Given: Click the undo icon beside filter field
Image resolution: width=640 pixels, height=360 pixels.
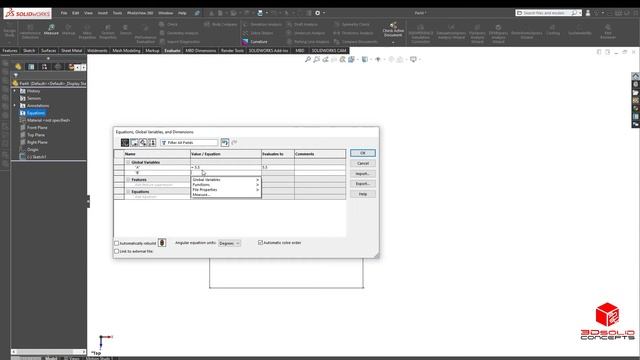Looking at the screenshot, I should coord(225,142).
